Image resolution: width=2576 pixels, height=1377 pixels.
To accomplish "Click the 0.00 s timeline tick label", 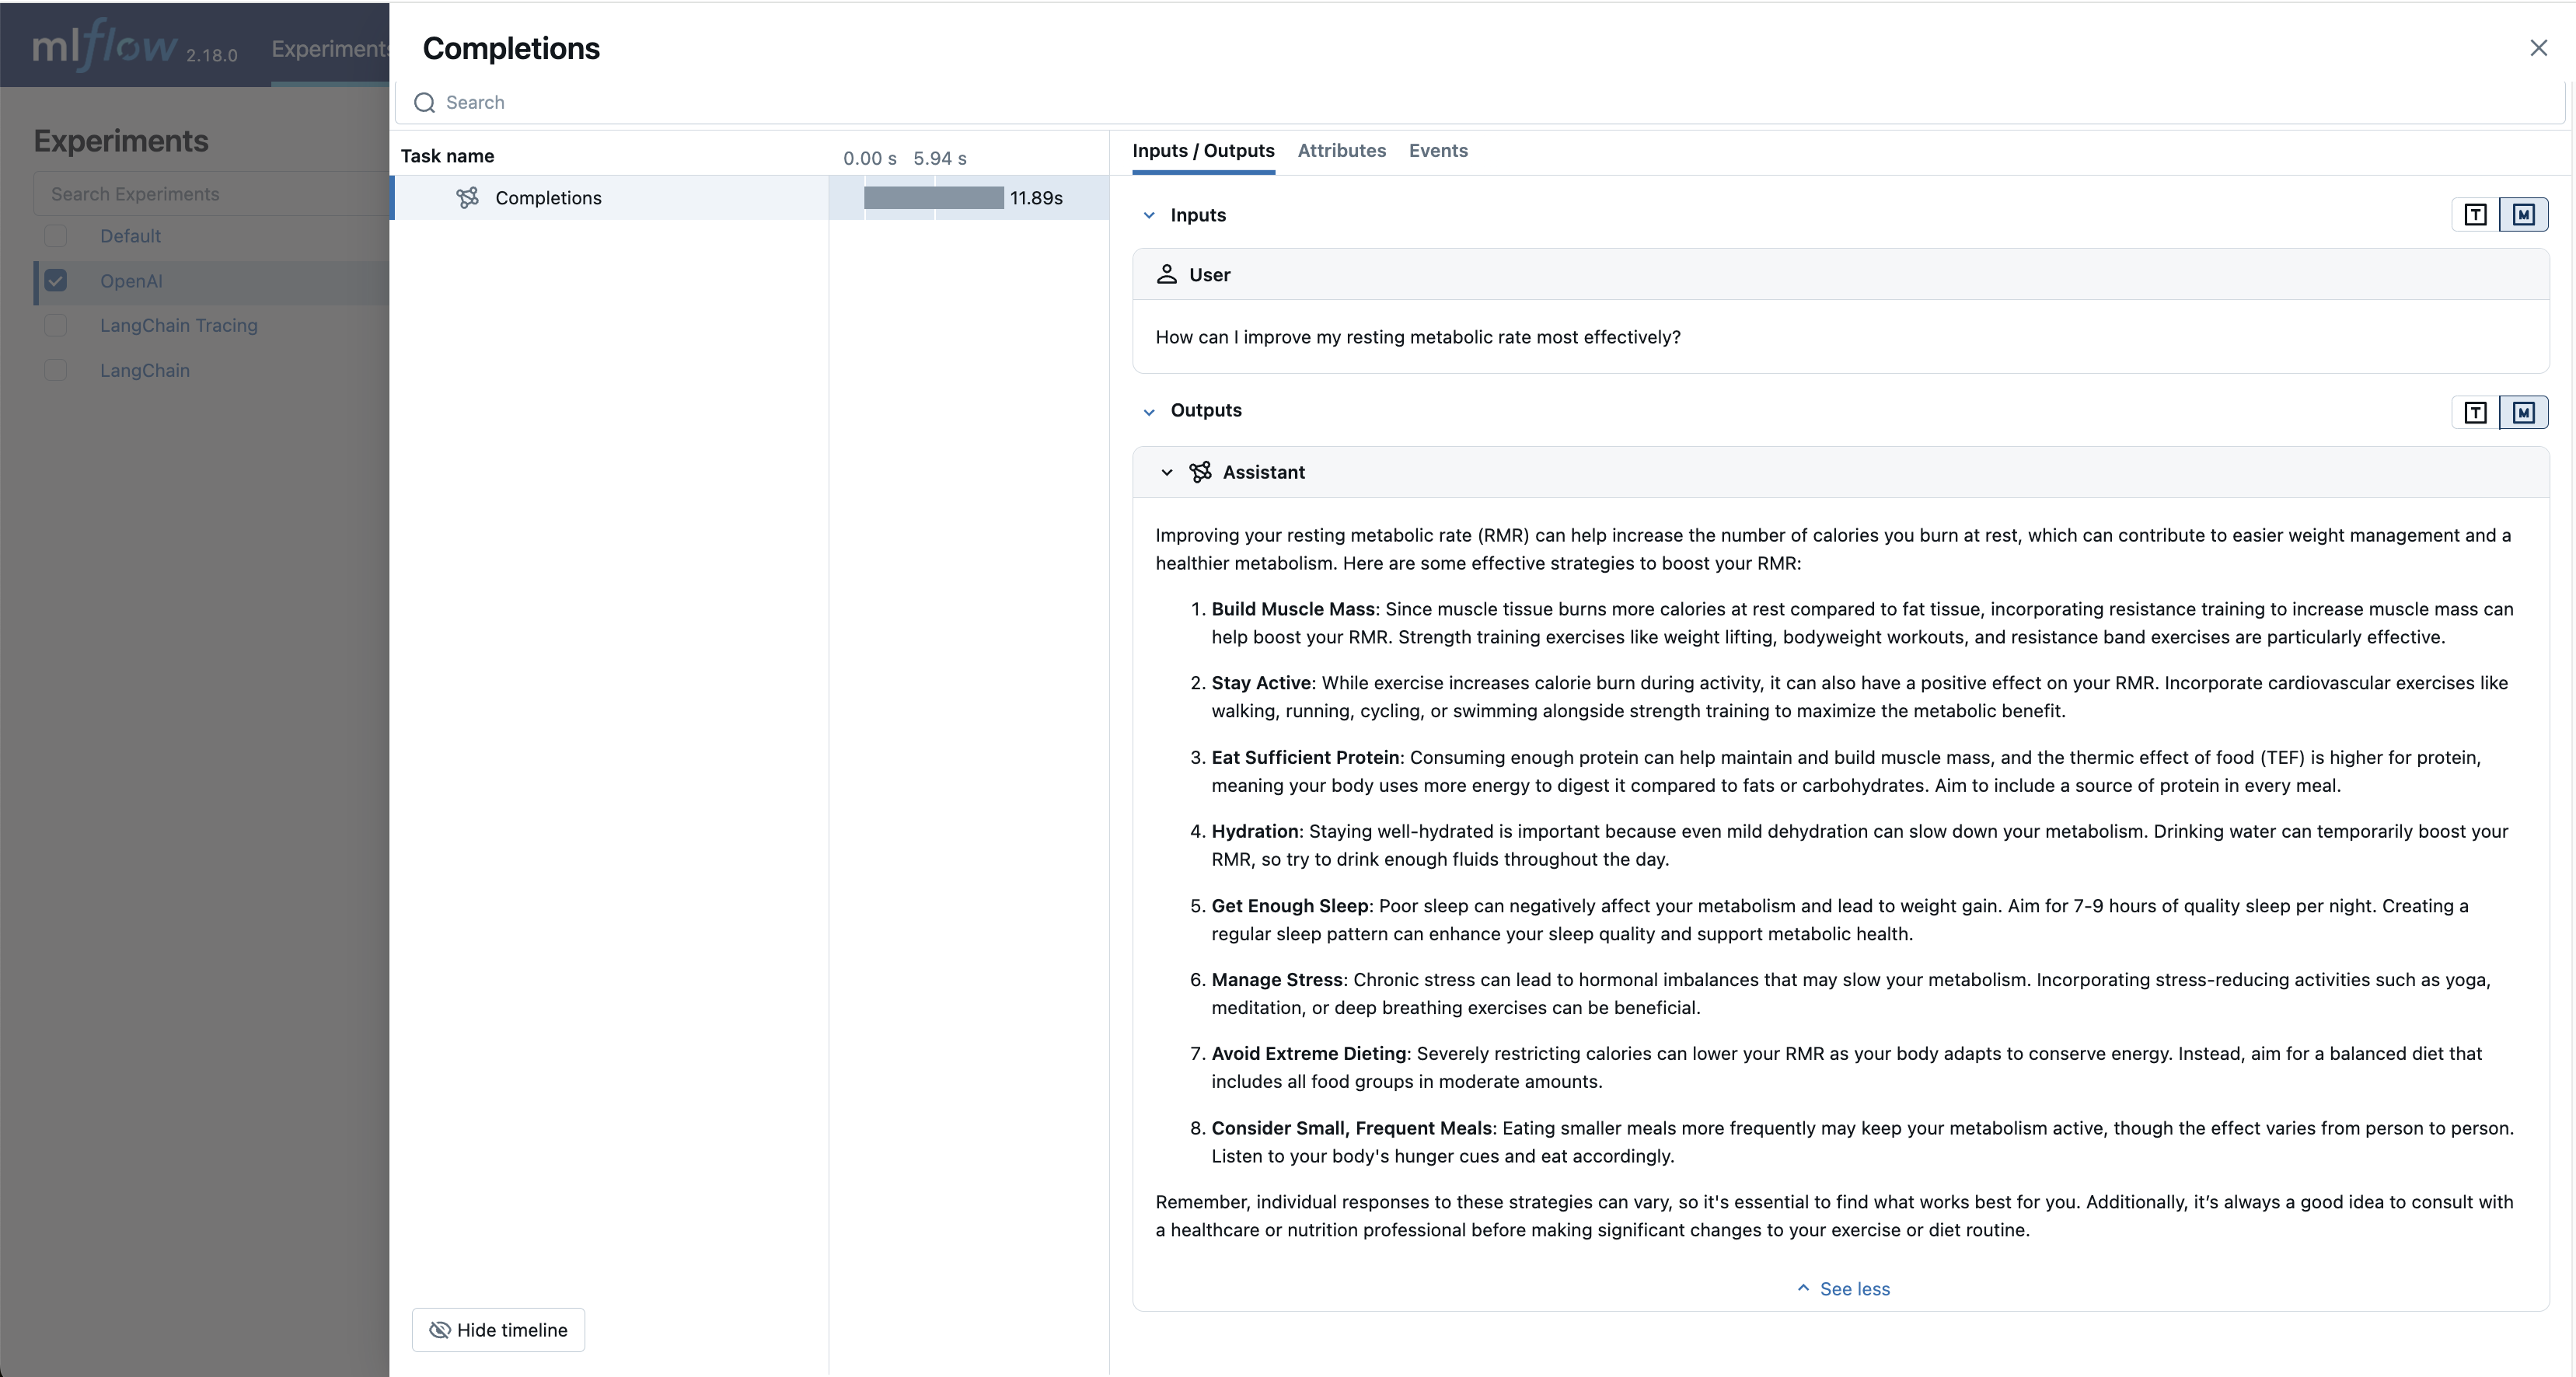I will point(870,158).
